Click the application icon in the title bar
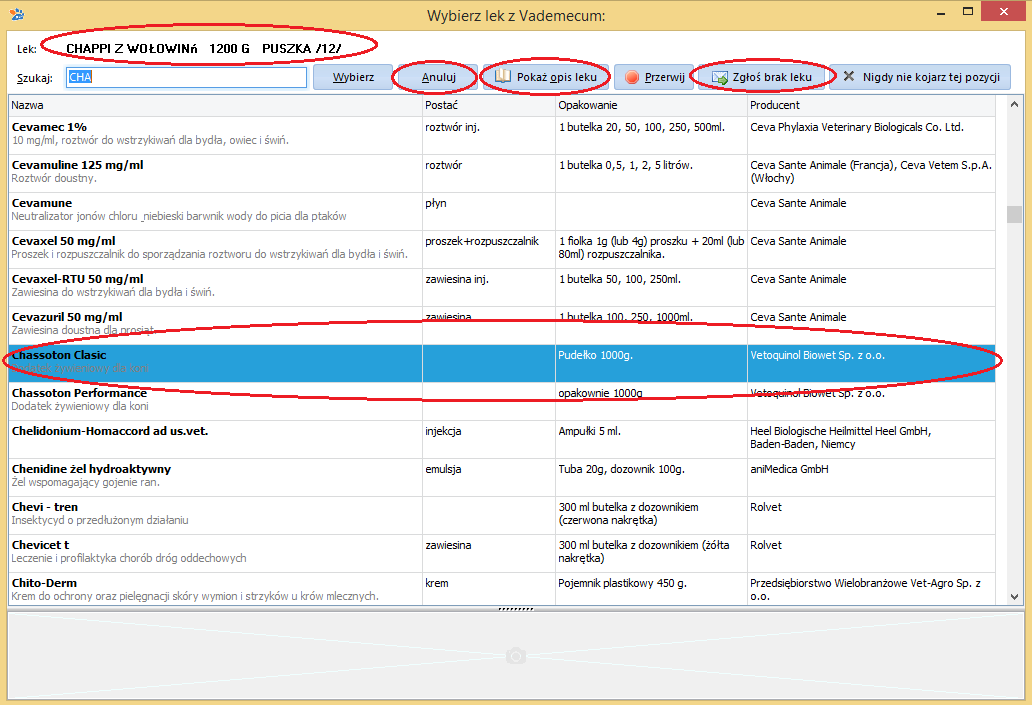 click(18, 13)
